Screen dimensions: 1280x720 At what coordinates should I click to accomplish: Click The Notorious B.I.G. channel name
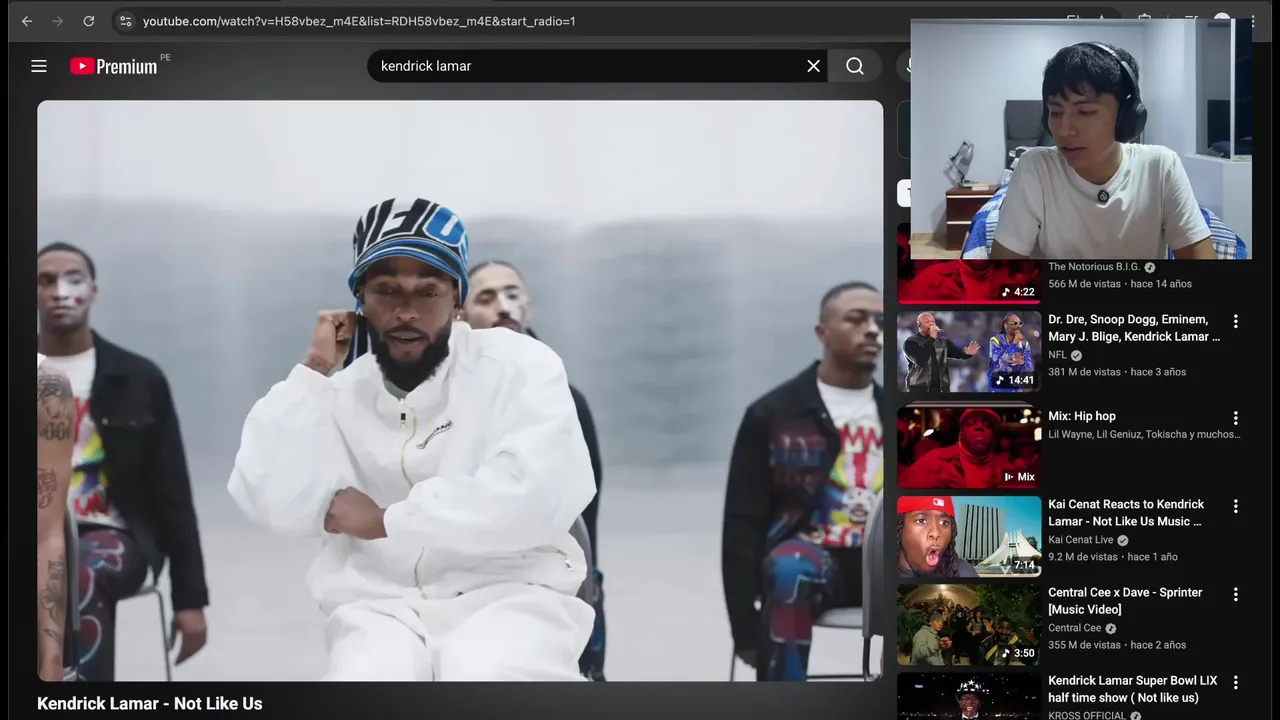click(x=1095, y=267)
